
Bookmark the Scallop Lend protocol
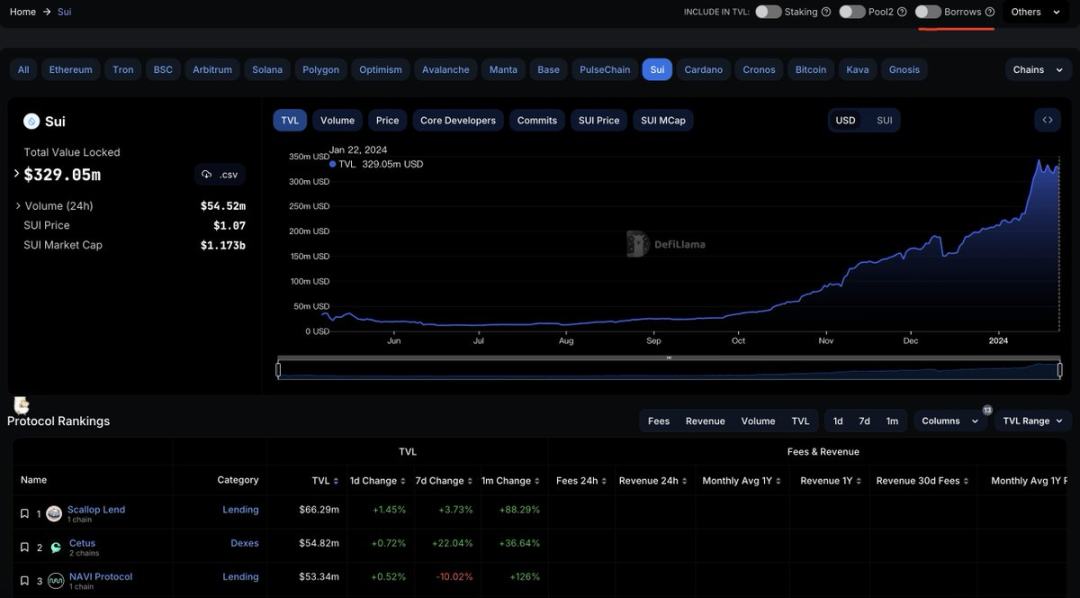tap(24, 514)
